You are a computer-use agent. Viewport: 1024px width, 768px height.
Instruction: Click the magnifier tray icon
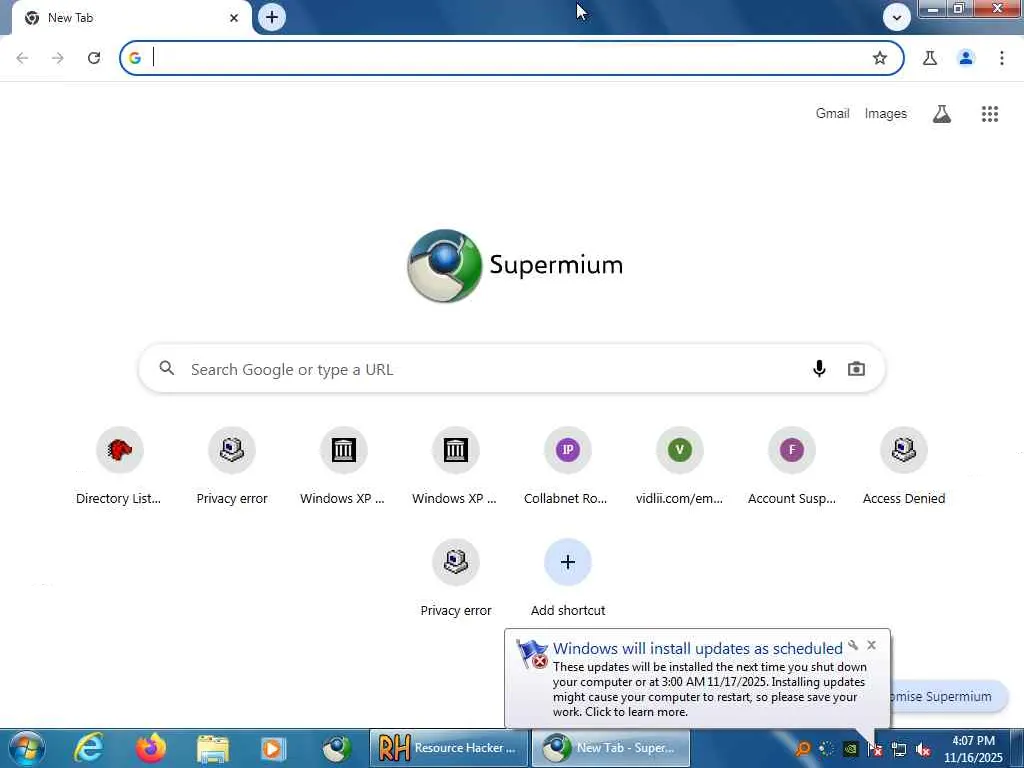(802, 749)
